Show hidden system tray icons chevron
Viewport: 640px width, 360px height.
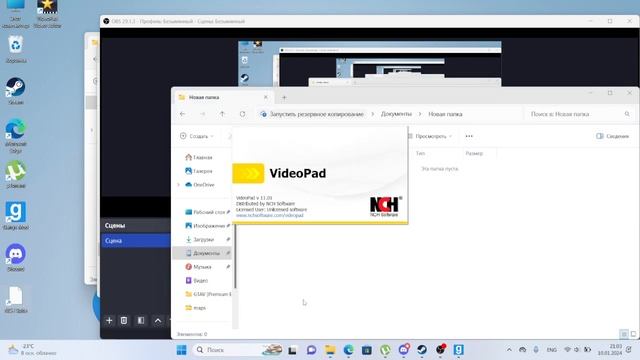click(x=509, y=350)
